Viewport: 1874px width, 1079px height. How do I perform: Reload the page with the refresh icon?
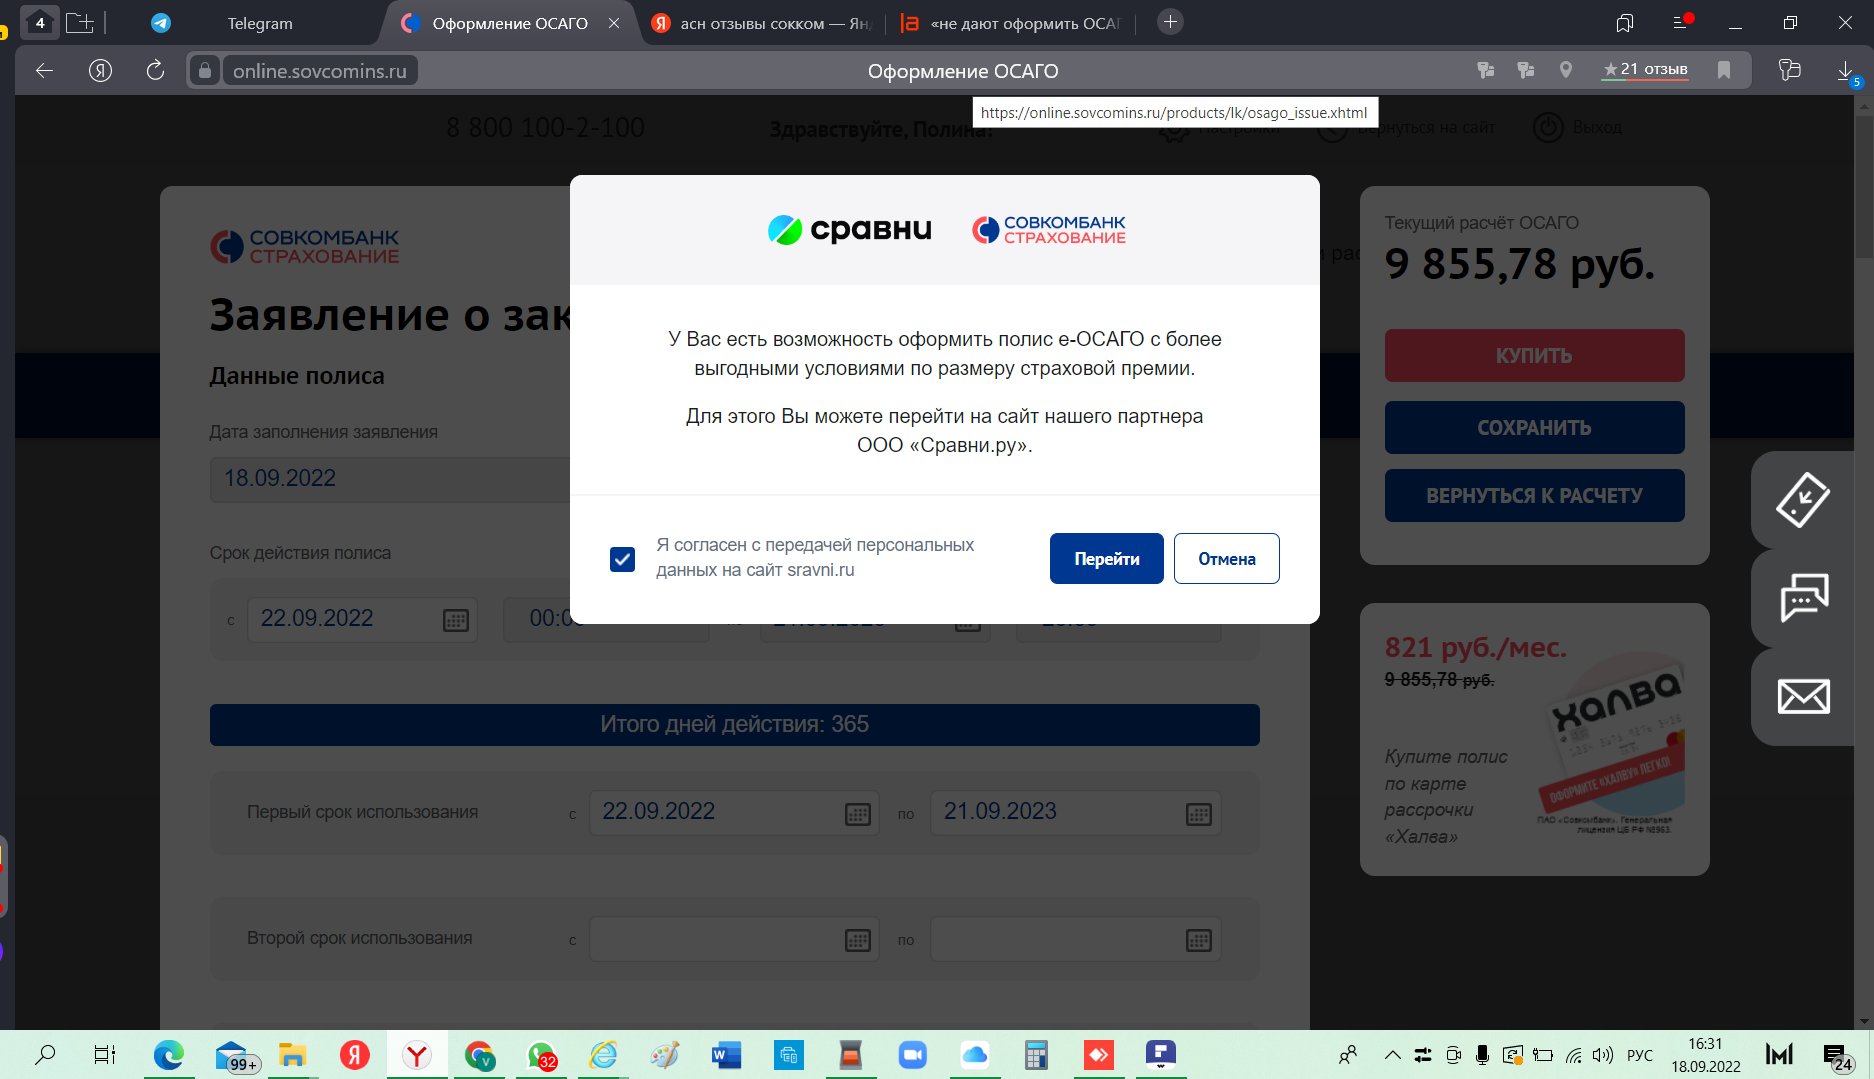(155, 70)
